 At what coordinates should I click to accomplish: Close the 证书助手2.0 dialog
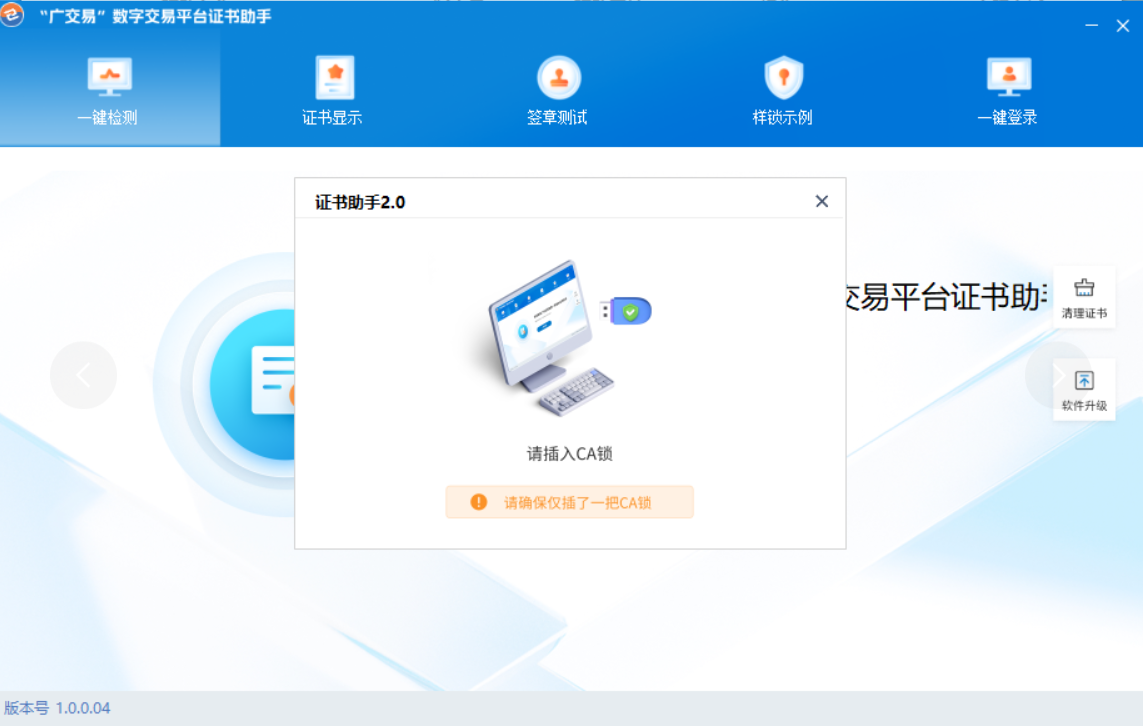(x=822, y=201)
